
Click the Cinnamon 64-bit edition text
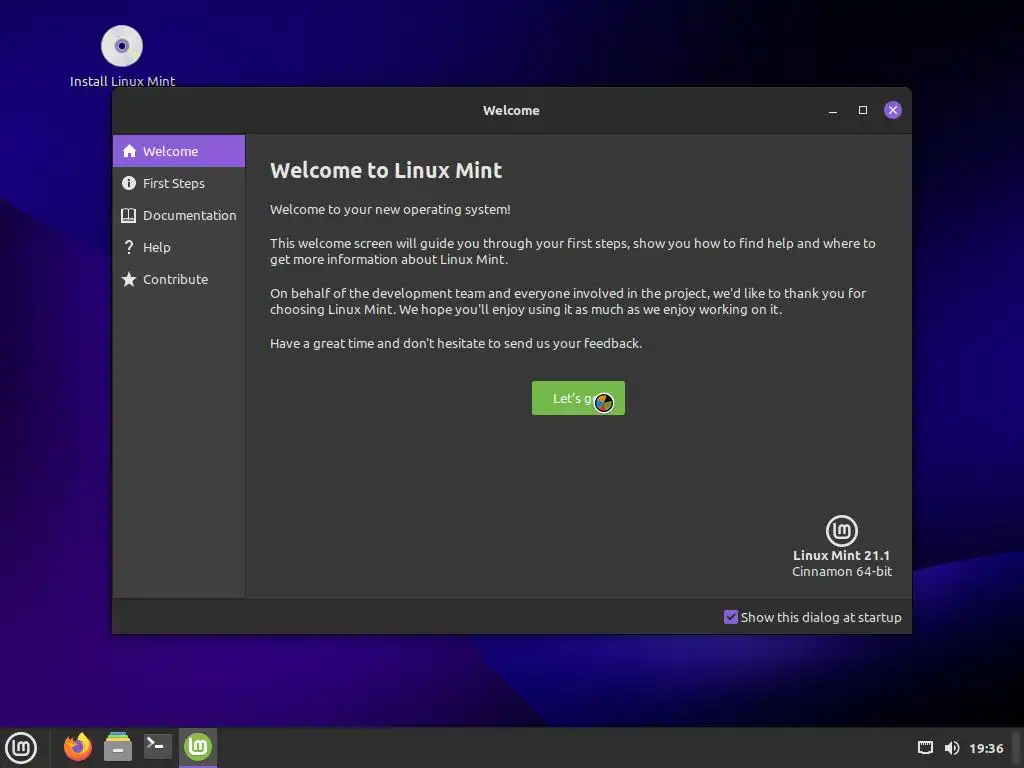[x=842, y=571]
